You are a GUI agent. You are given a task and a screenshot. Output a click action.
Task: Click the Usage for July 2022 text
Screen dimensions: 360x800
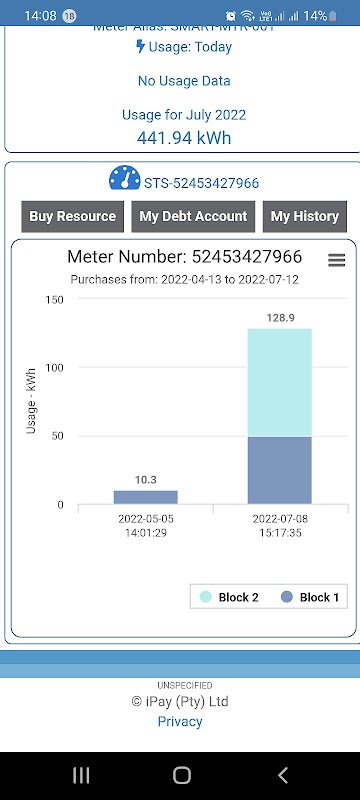click(184, 115)
